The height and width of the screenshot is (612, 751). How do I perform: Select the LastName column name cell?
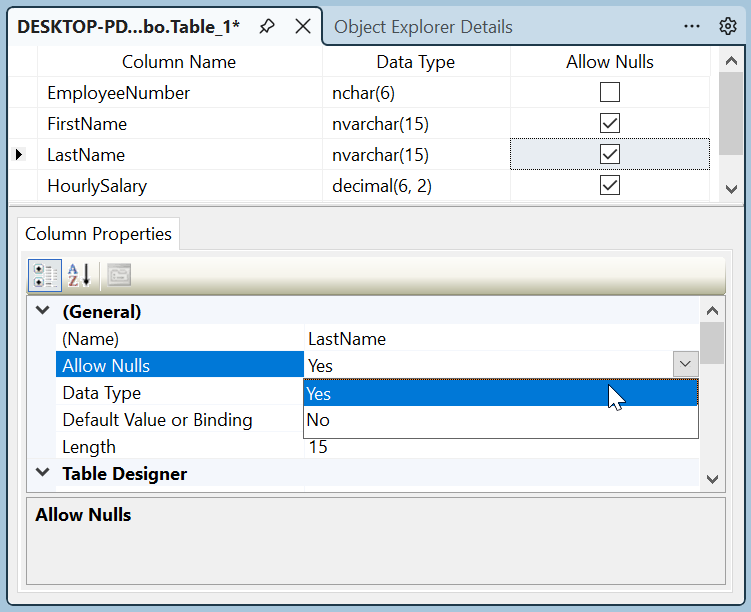click(180, 155)
